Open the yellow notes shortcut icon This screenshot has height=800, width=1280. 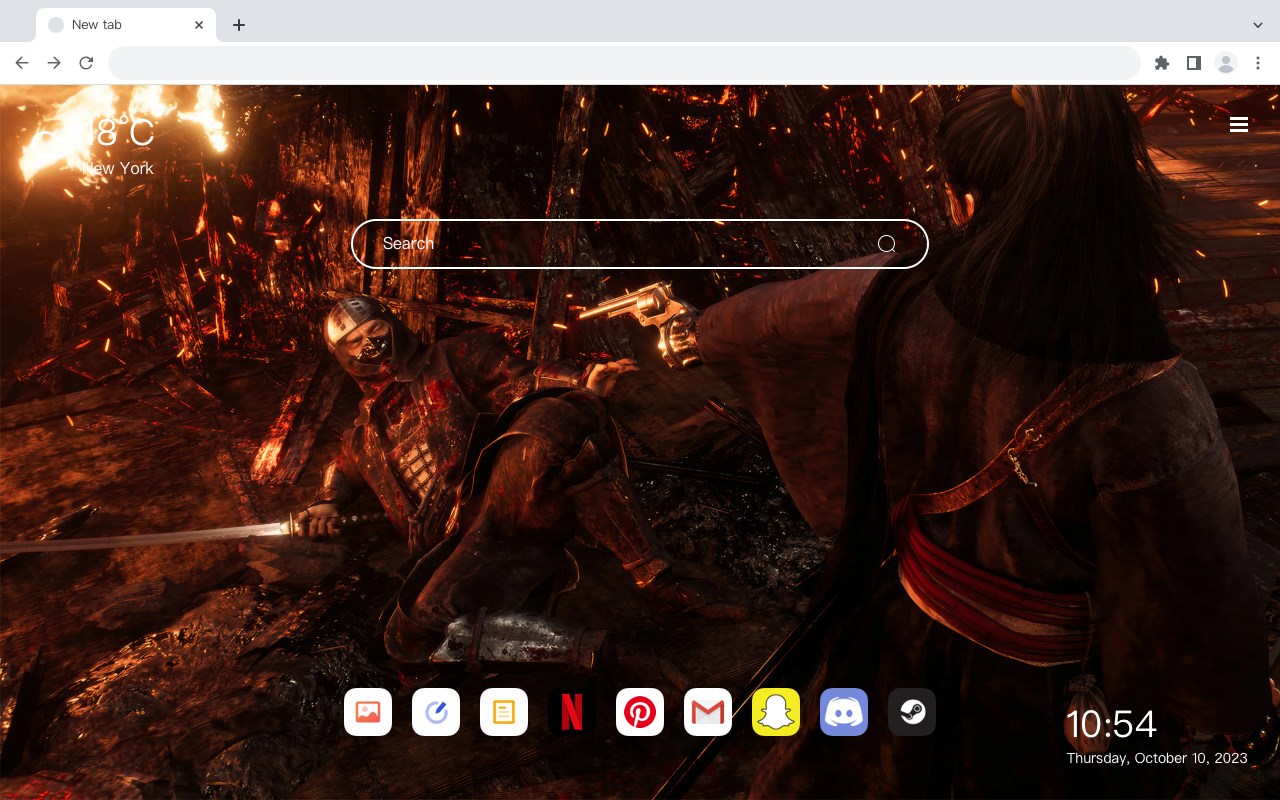pyautogui.click(x=504, y=712)
